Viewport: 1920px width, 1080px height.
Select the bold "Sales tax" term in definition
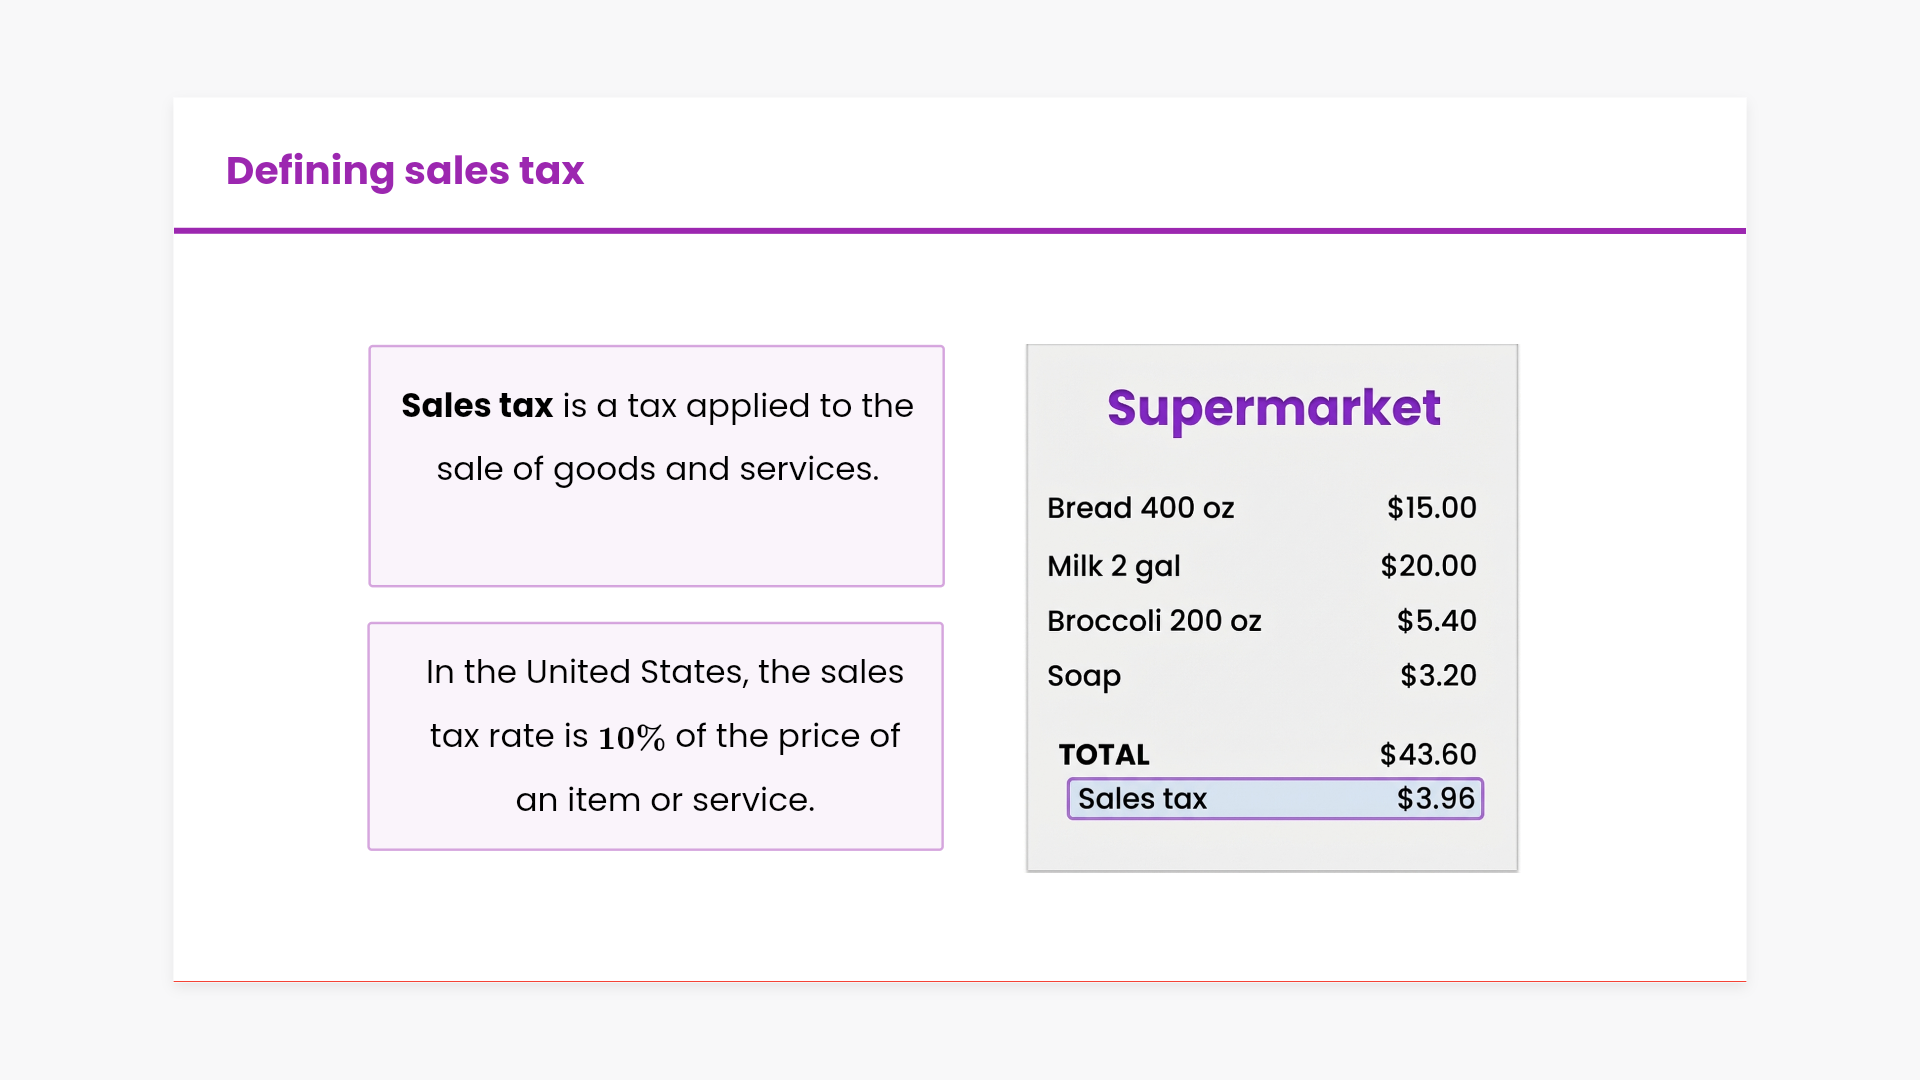click(477, 406)
